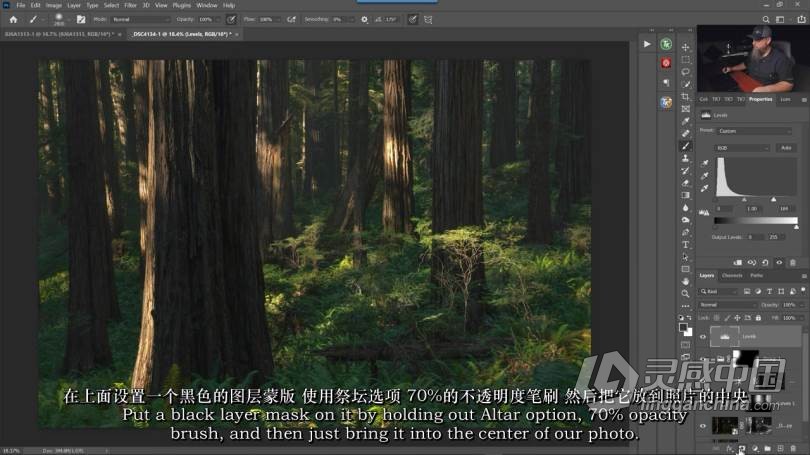
Task: Expand the layer blend mode Normal dropdown
Action: coord(726,304)
